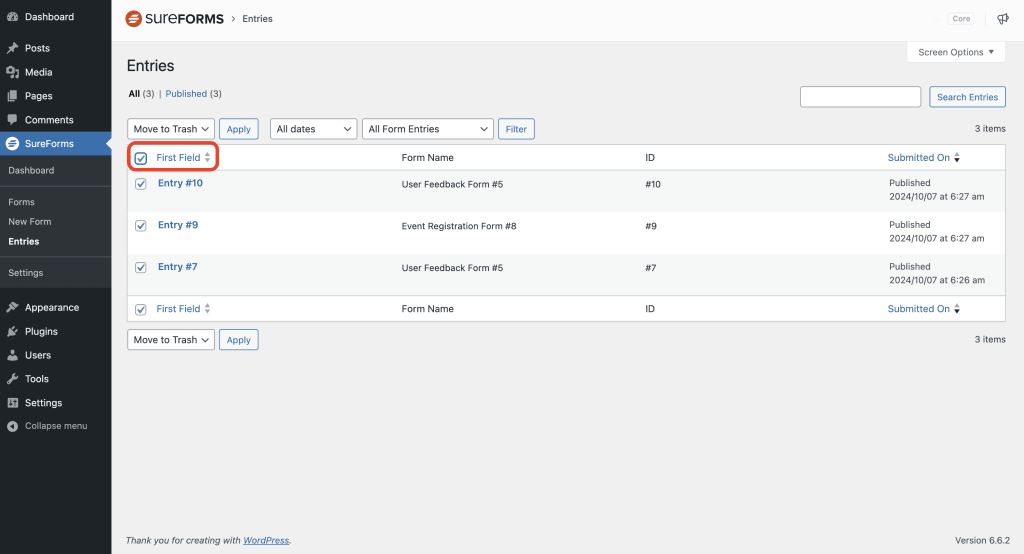
Task: Open the SureForms Settings submenu item
Action: coord(25,272)
